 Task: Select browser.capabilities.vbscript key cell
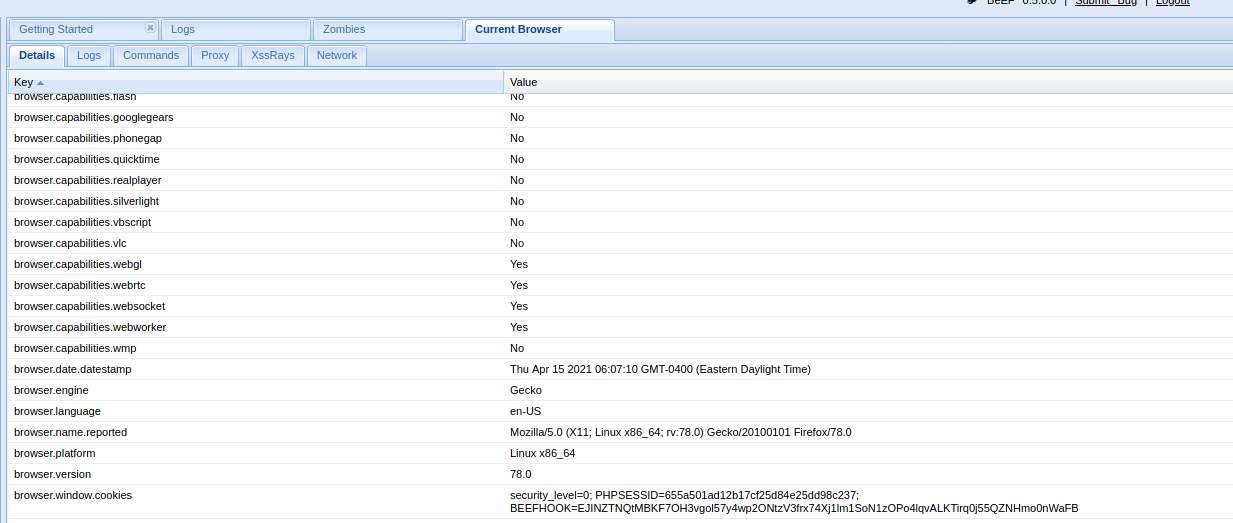(x=83, y=222)
